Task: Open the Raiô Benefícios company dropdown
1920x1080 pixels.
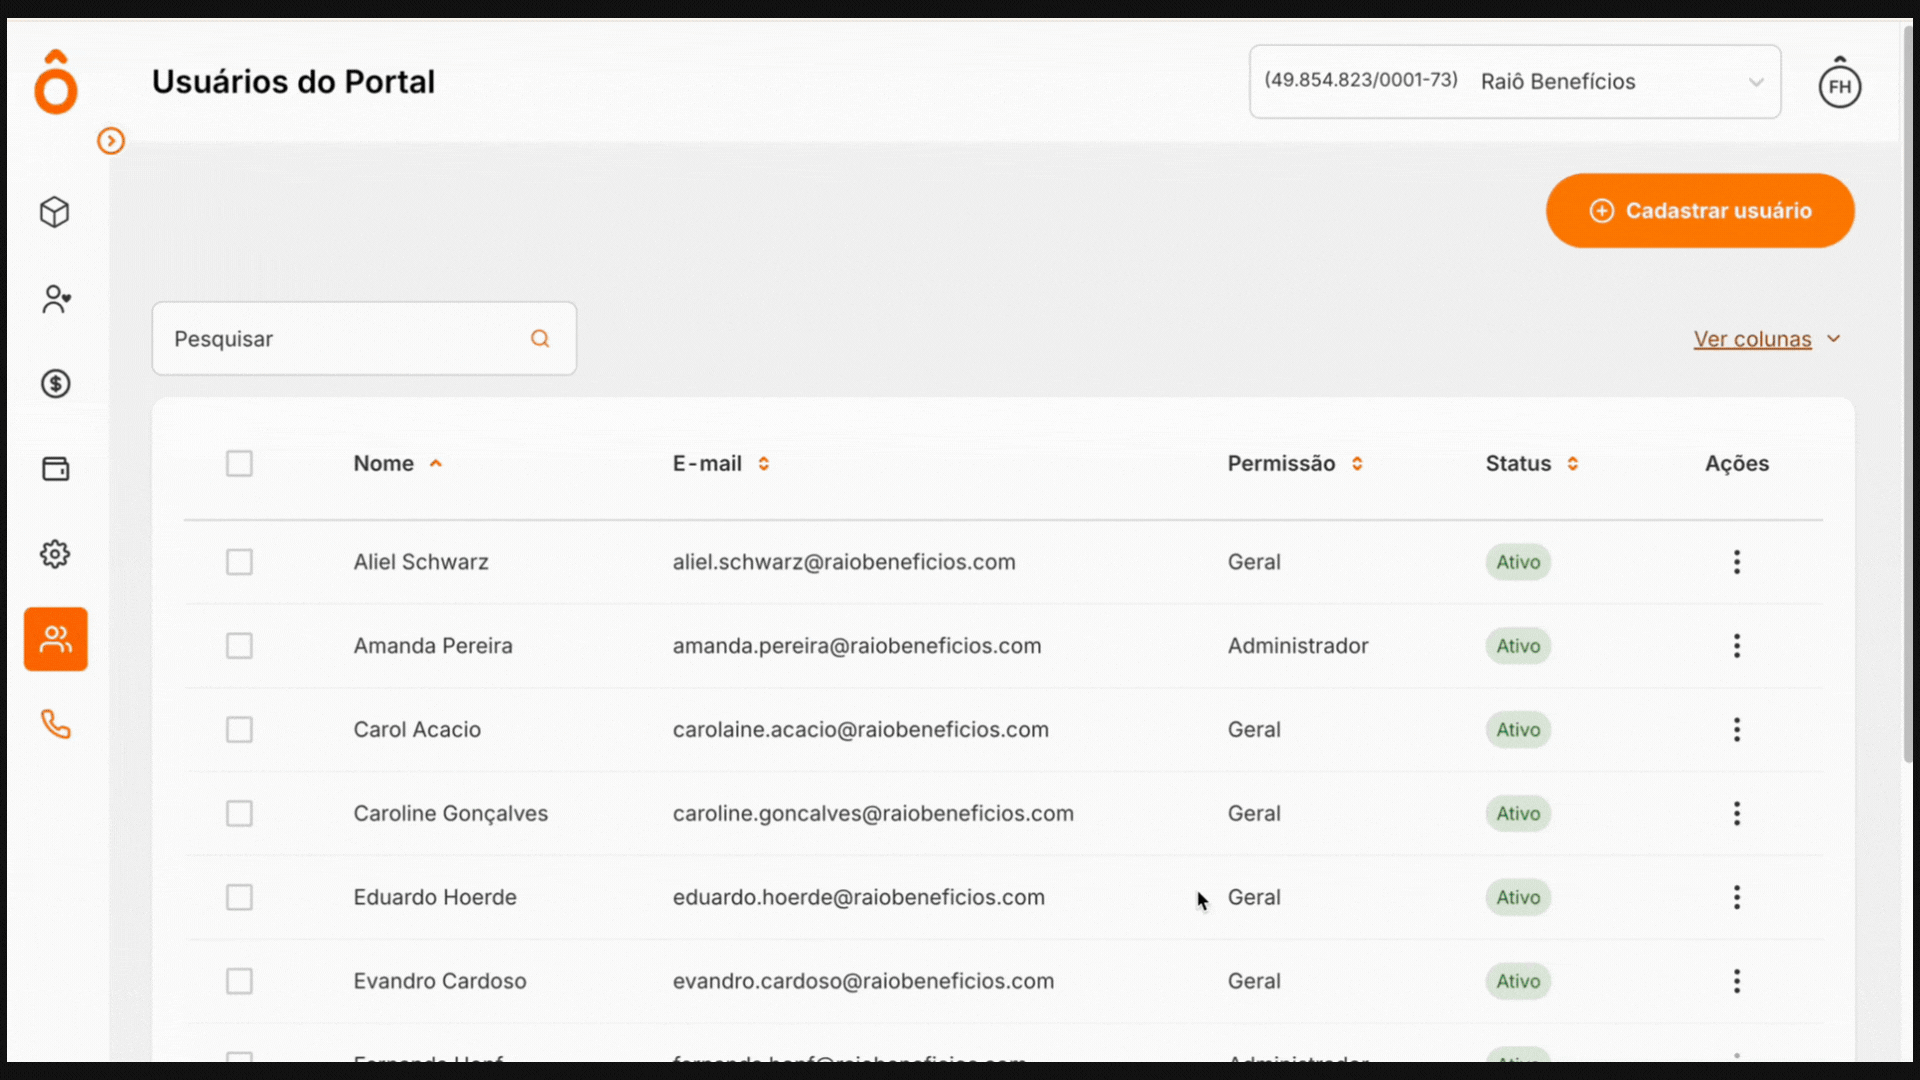Action: click(x=1514, y=82)
